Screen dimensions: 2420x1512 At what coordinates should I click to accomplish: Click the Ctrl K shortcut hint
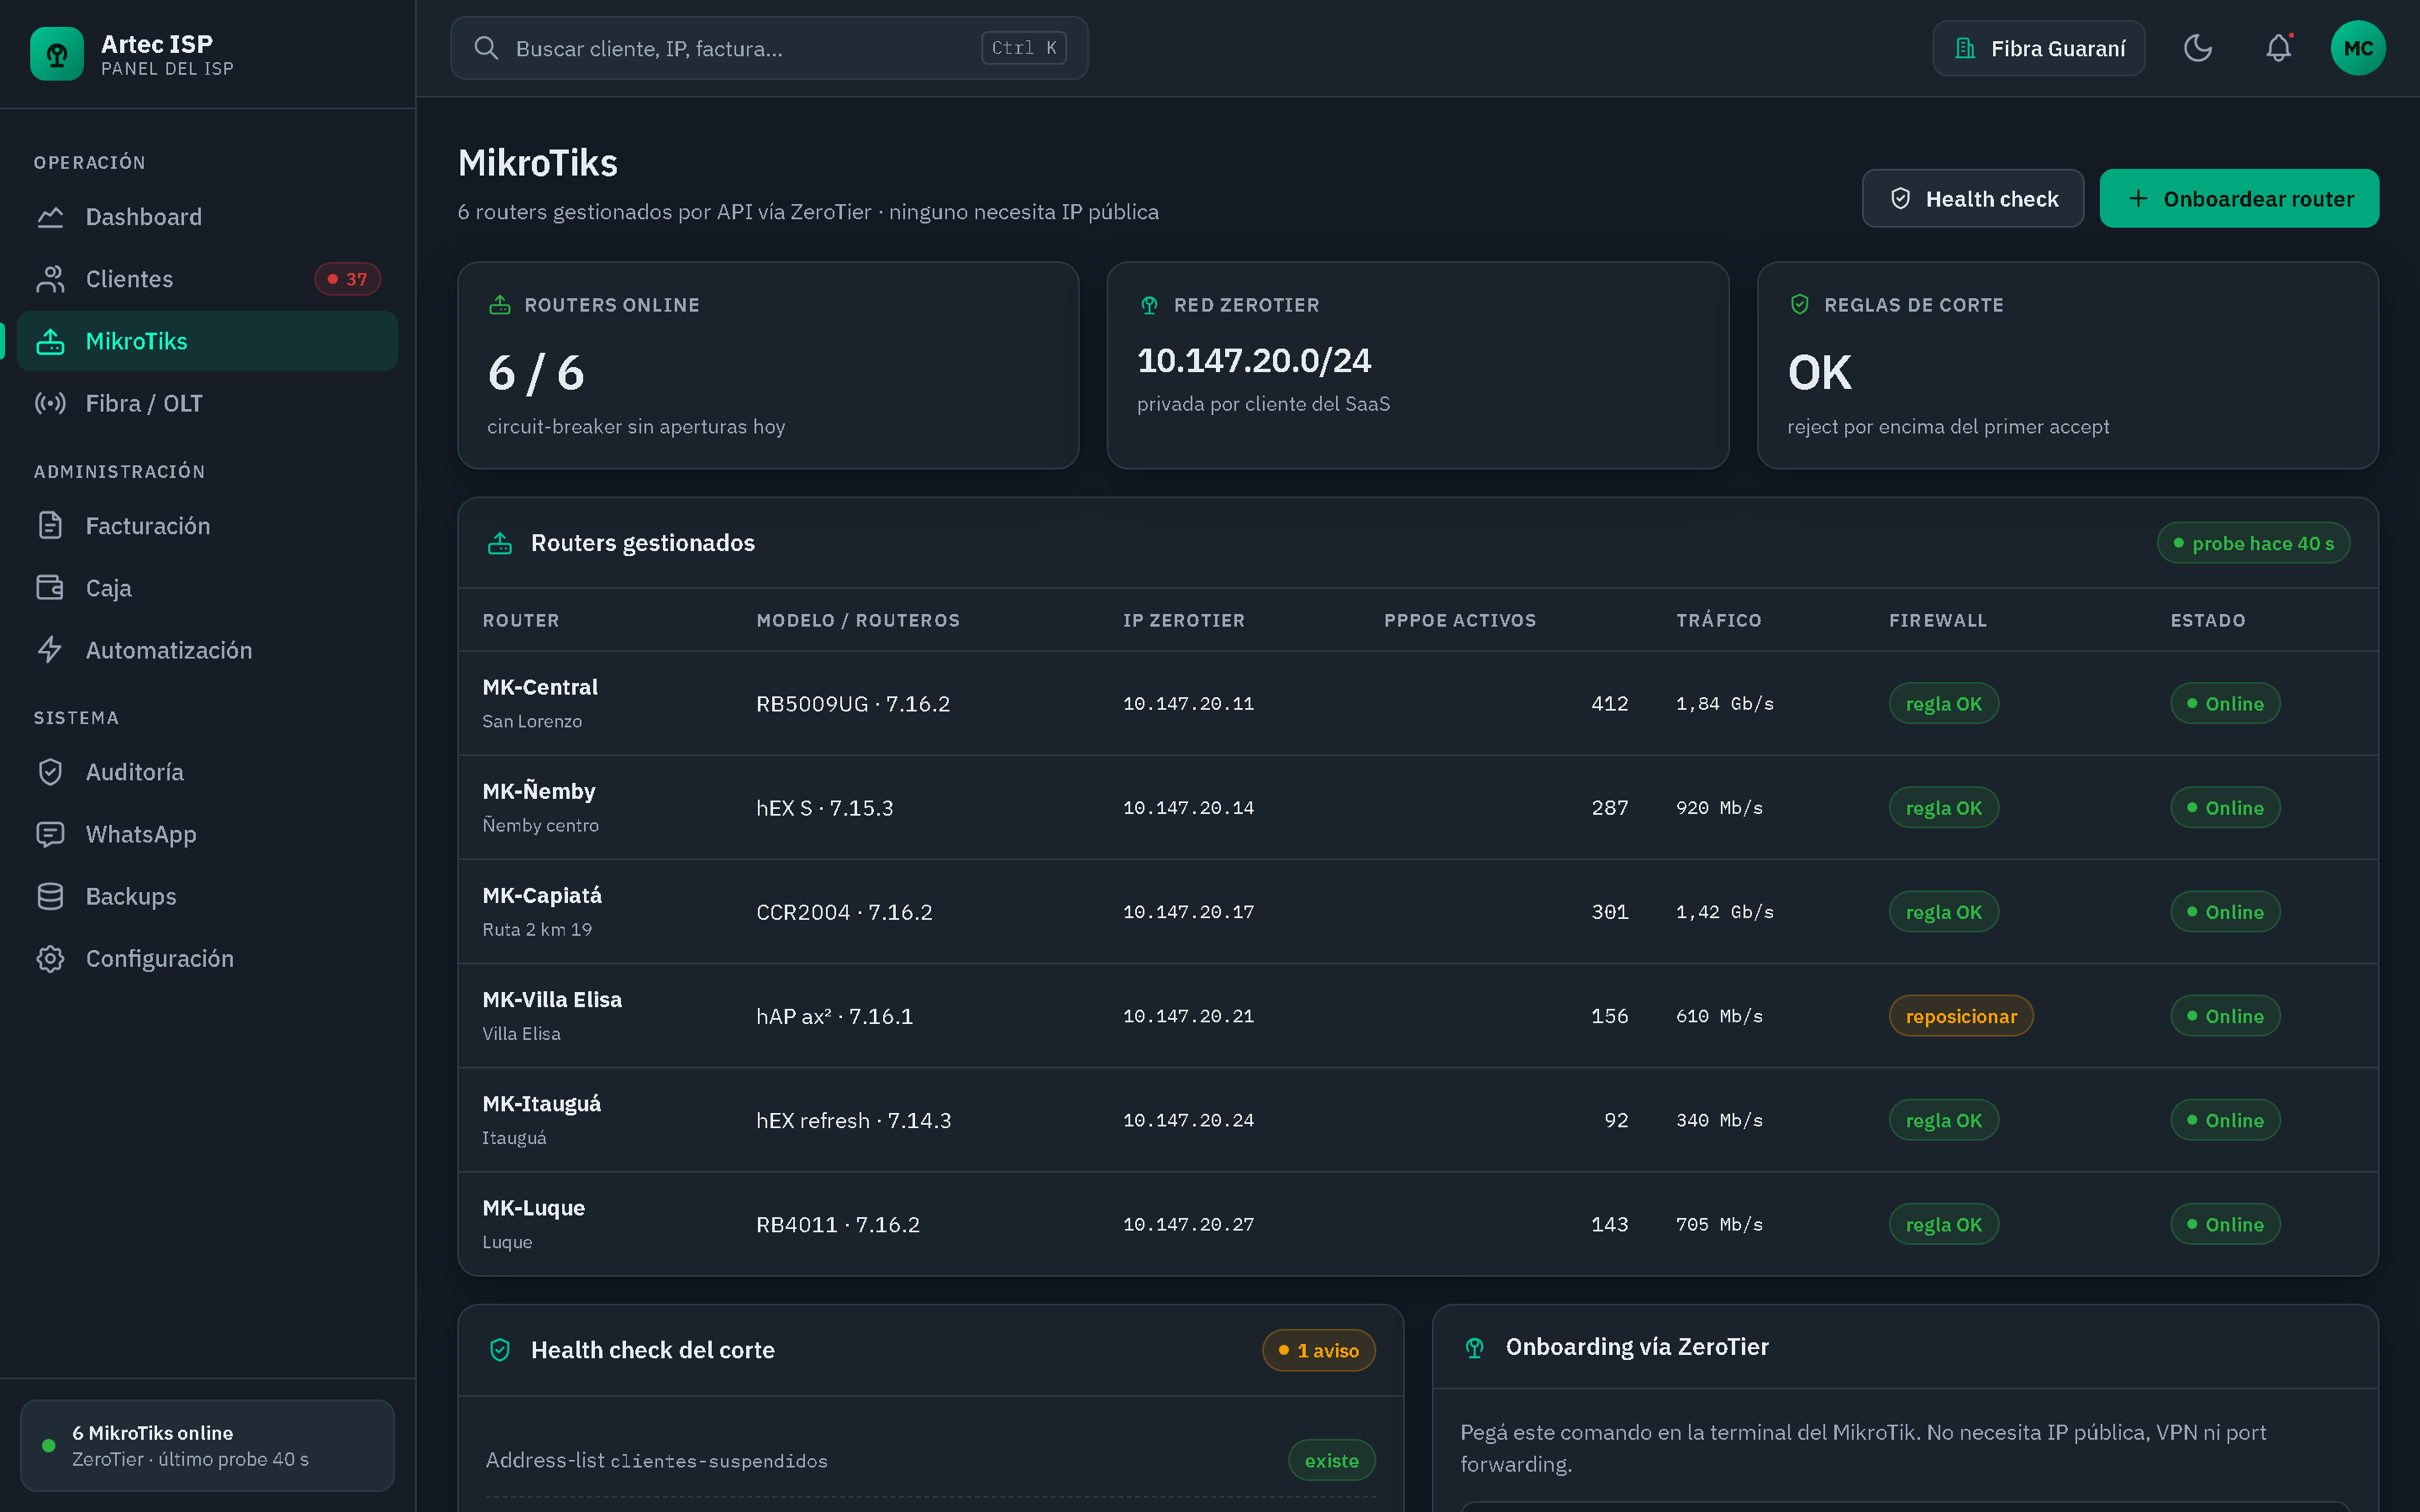click(1024, 48)
